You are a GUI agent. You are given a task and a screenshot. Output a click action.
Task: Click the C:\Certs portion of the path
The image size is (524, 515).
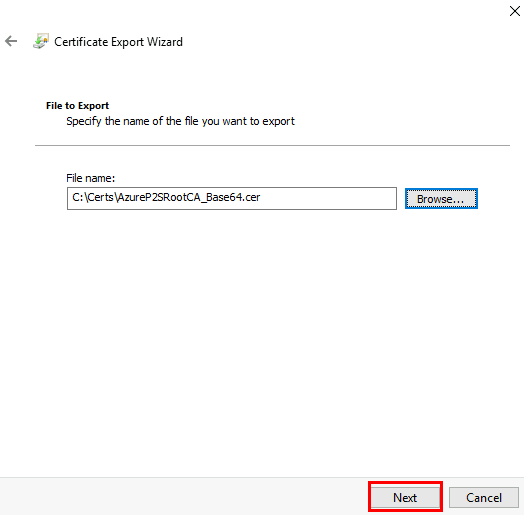pyautogui.click(x=93, y=198)
